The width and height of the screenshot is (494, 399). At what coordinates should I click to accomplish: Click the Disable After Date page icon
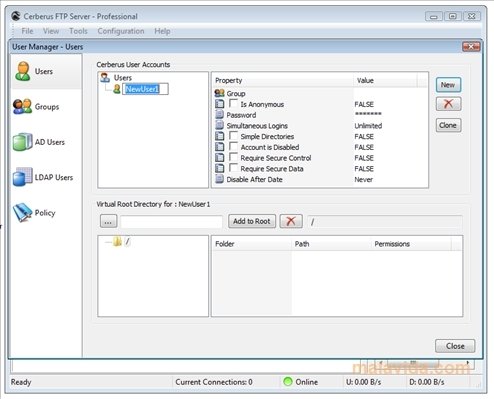pyautogui.click(x=219, y=179)
